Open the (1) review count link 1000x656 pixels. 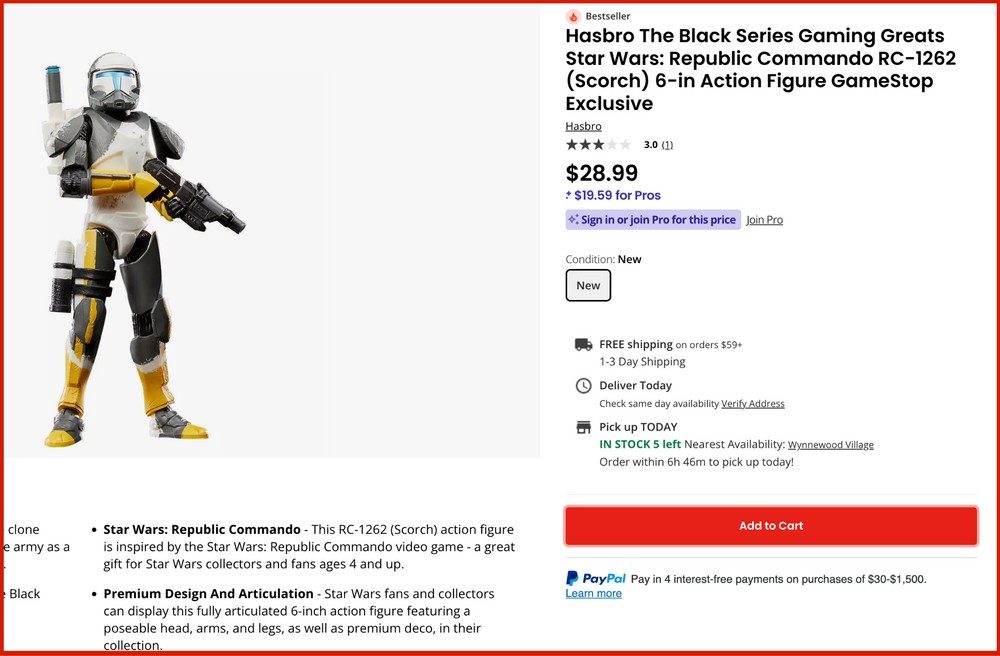coord(667,144)
